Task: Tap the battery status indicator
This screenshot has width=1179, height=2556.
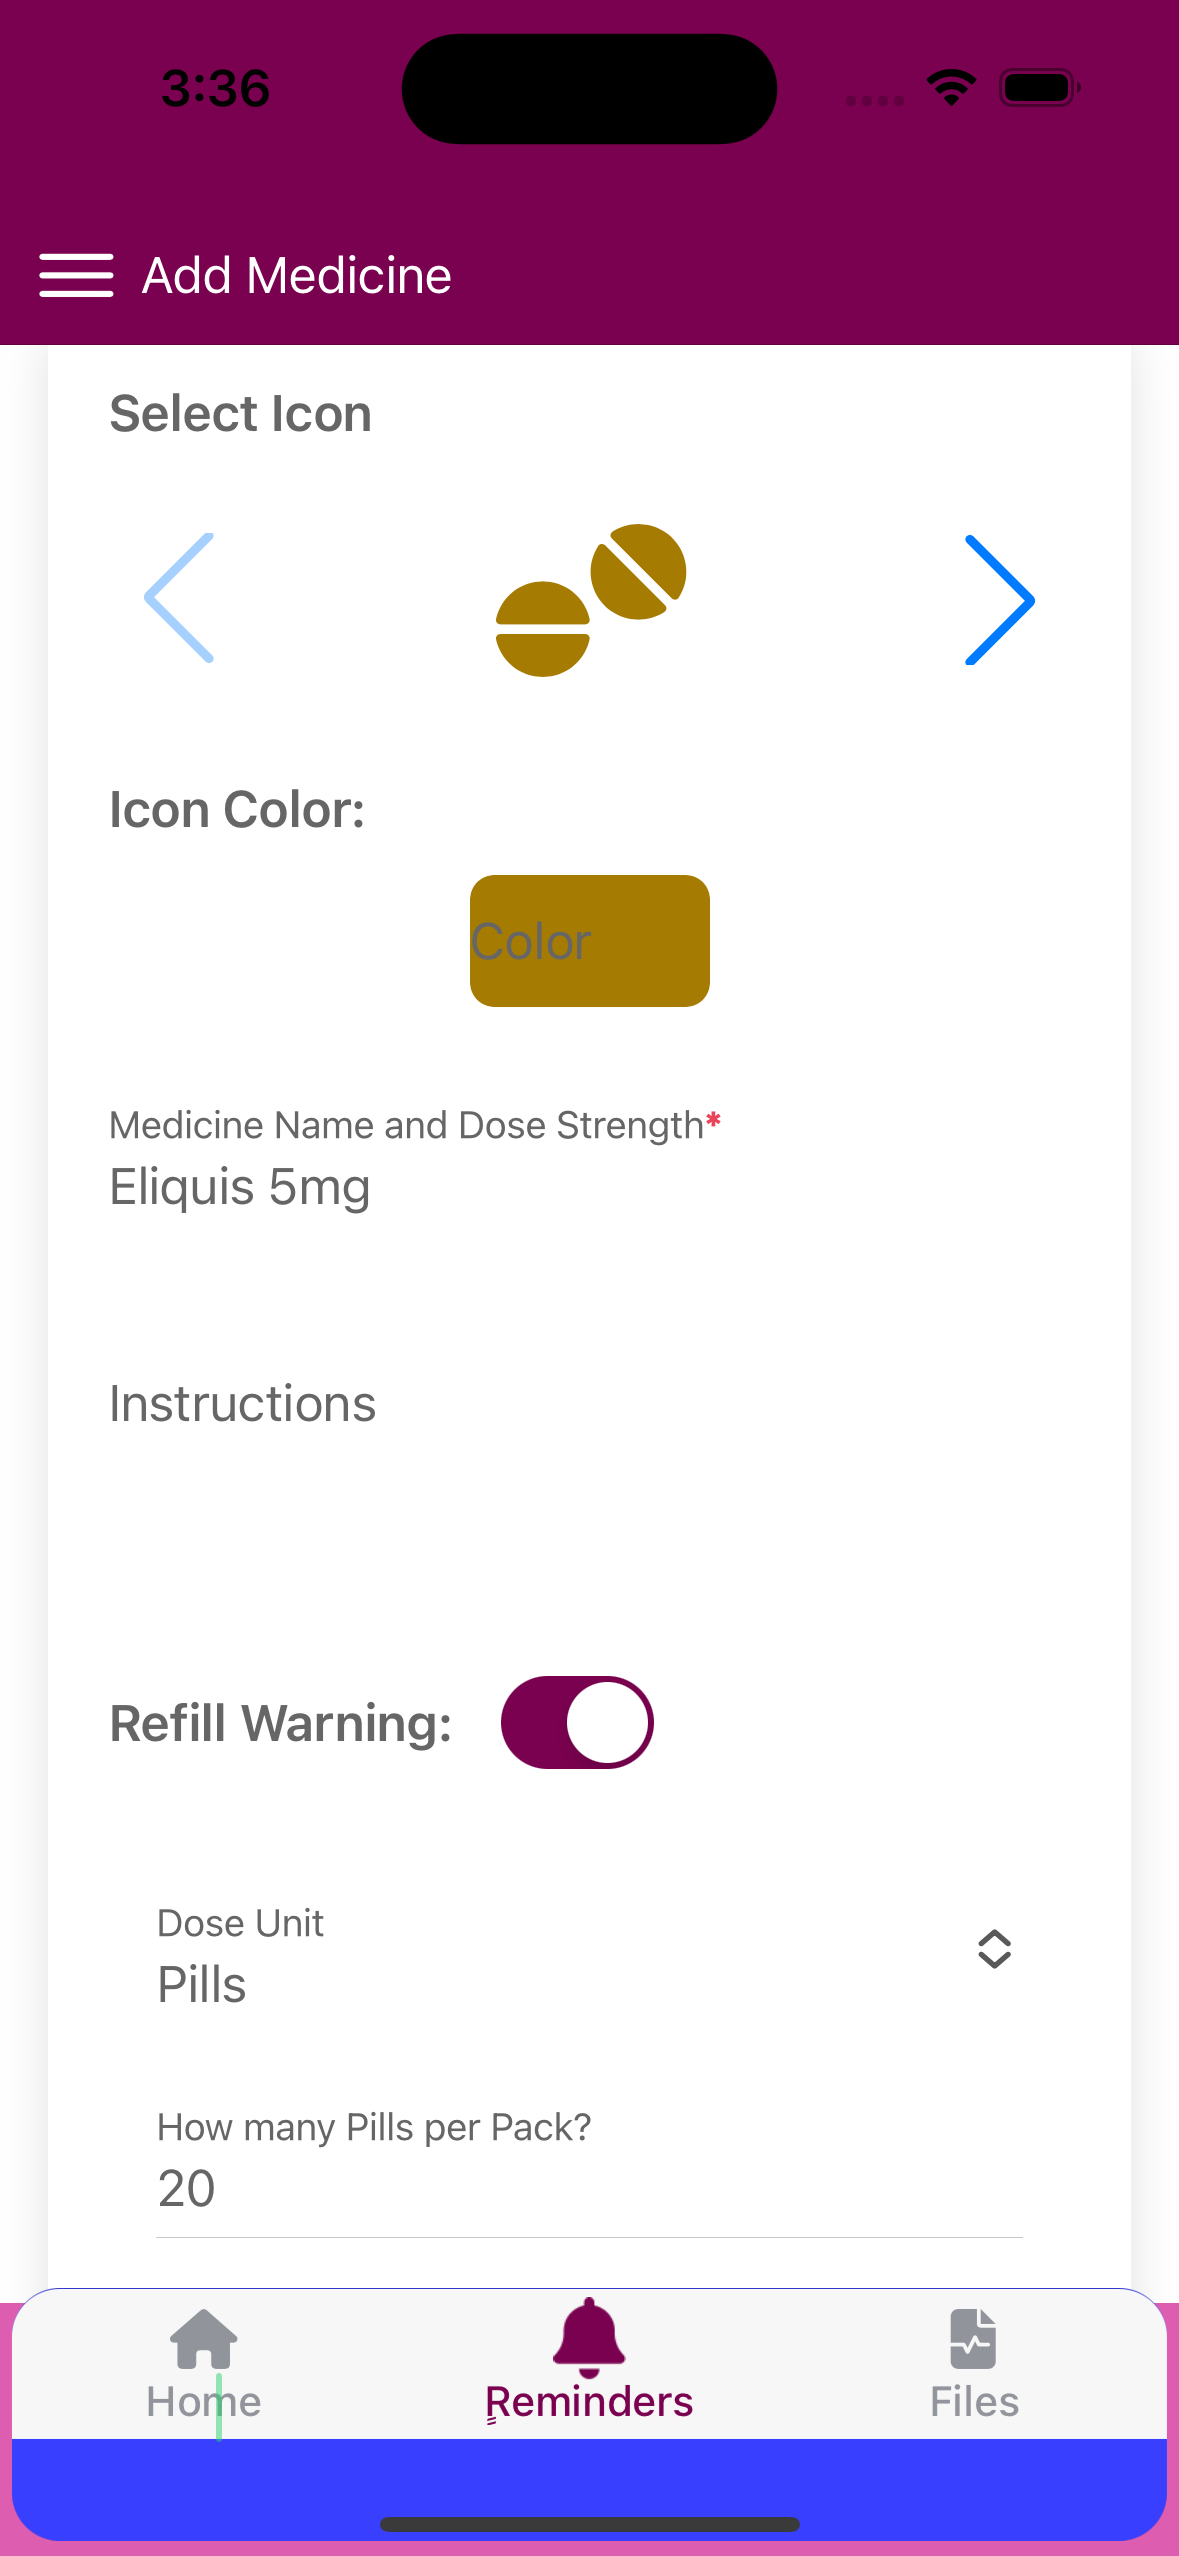Action: 1039,88
